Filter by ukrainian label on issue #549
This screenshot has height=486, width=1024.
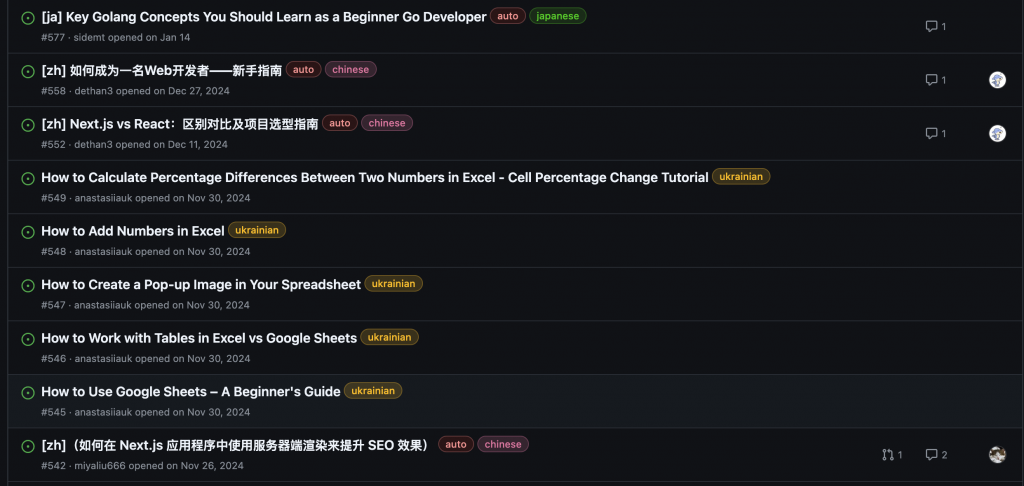click(741, 177)
